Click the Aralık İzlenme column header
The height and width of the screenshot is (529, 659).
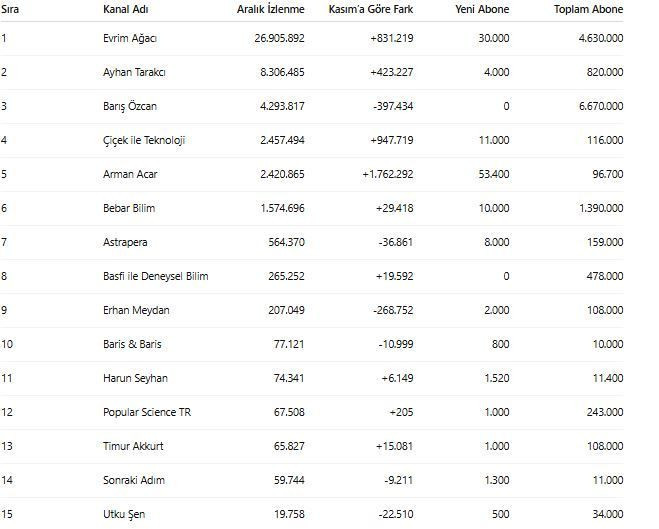pyautogui.click(x=270, y=10)
